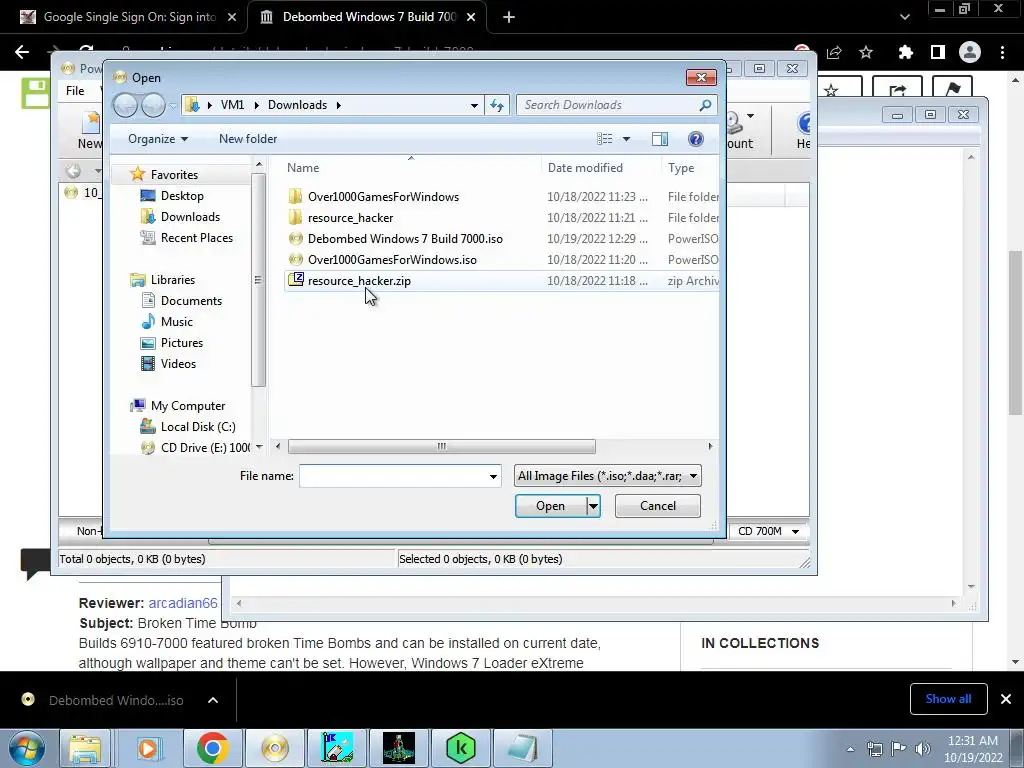
Task: Open the Over1000GamesForWindows folder
Action: (383, 197)
